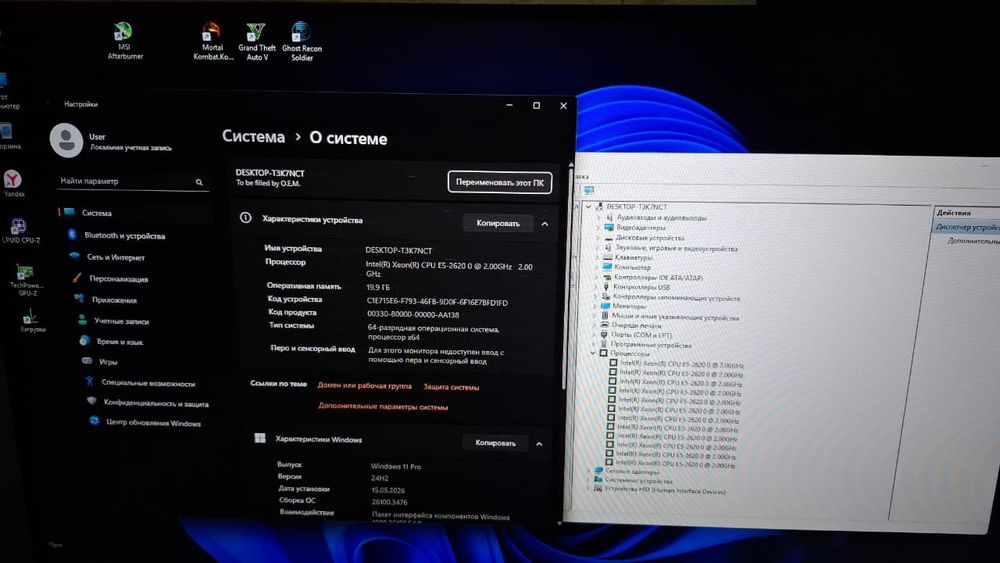Expand Аудиовходы и аудиовыходы node
Viewport: 1000px width, 563px height.
[x=598, y=217]
